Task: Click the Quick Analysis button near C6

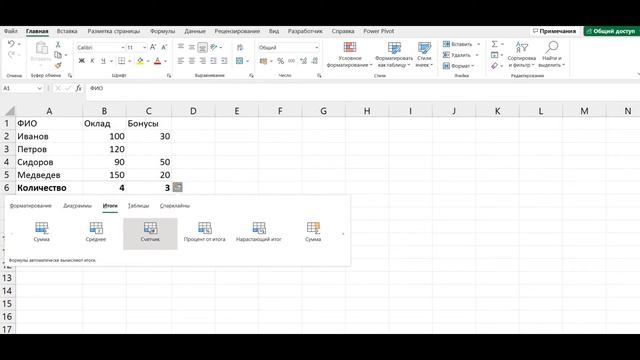Action: click(x=178, y=187)
